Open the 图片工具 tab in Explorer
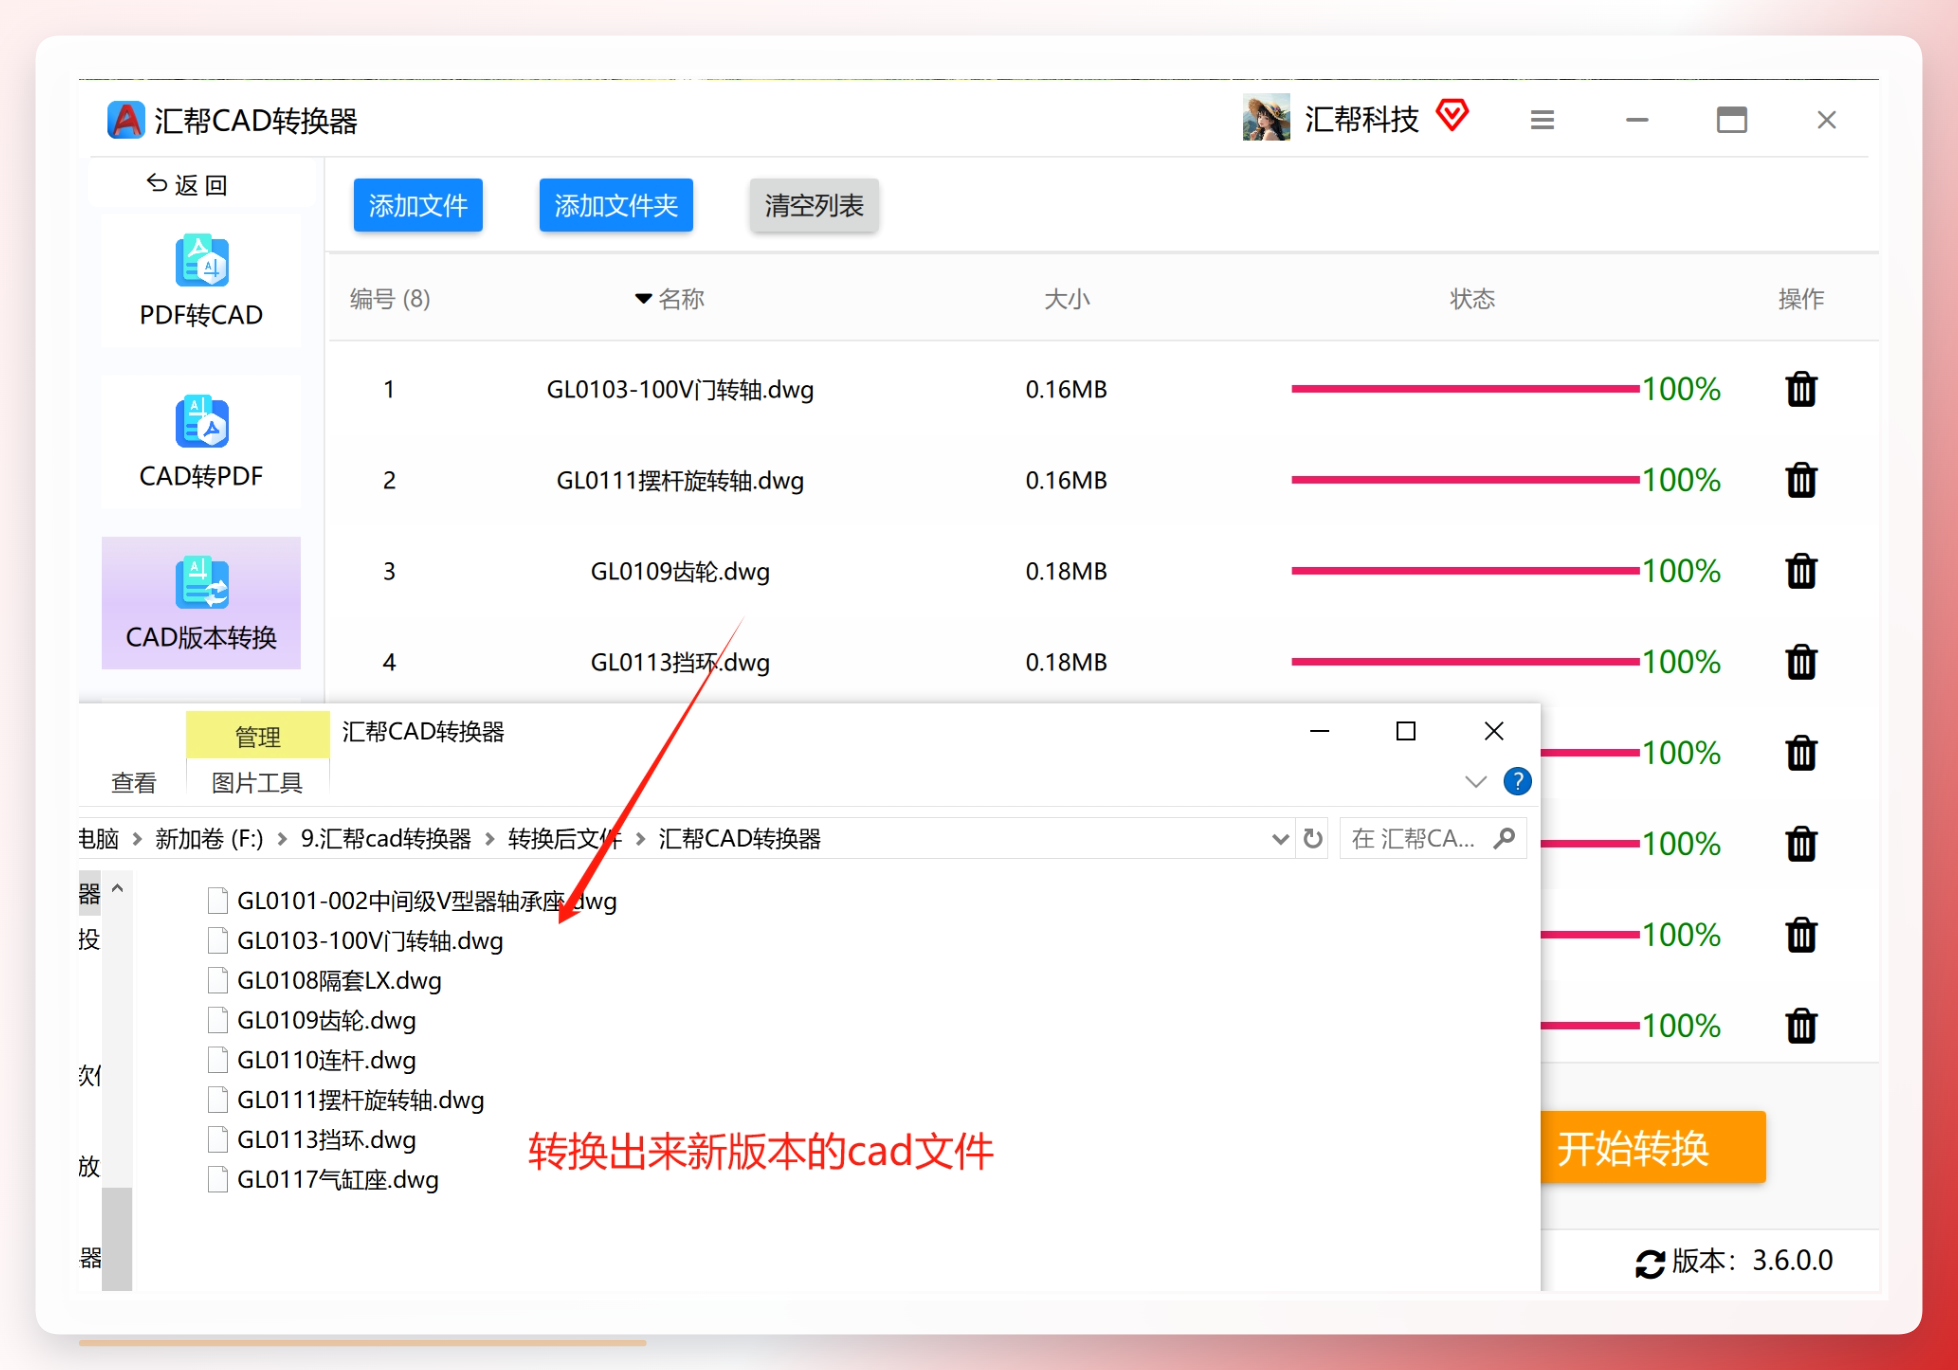Screen dimensions: 1958x1370 point(256,783)
